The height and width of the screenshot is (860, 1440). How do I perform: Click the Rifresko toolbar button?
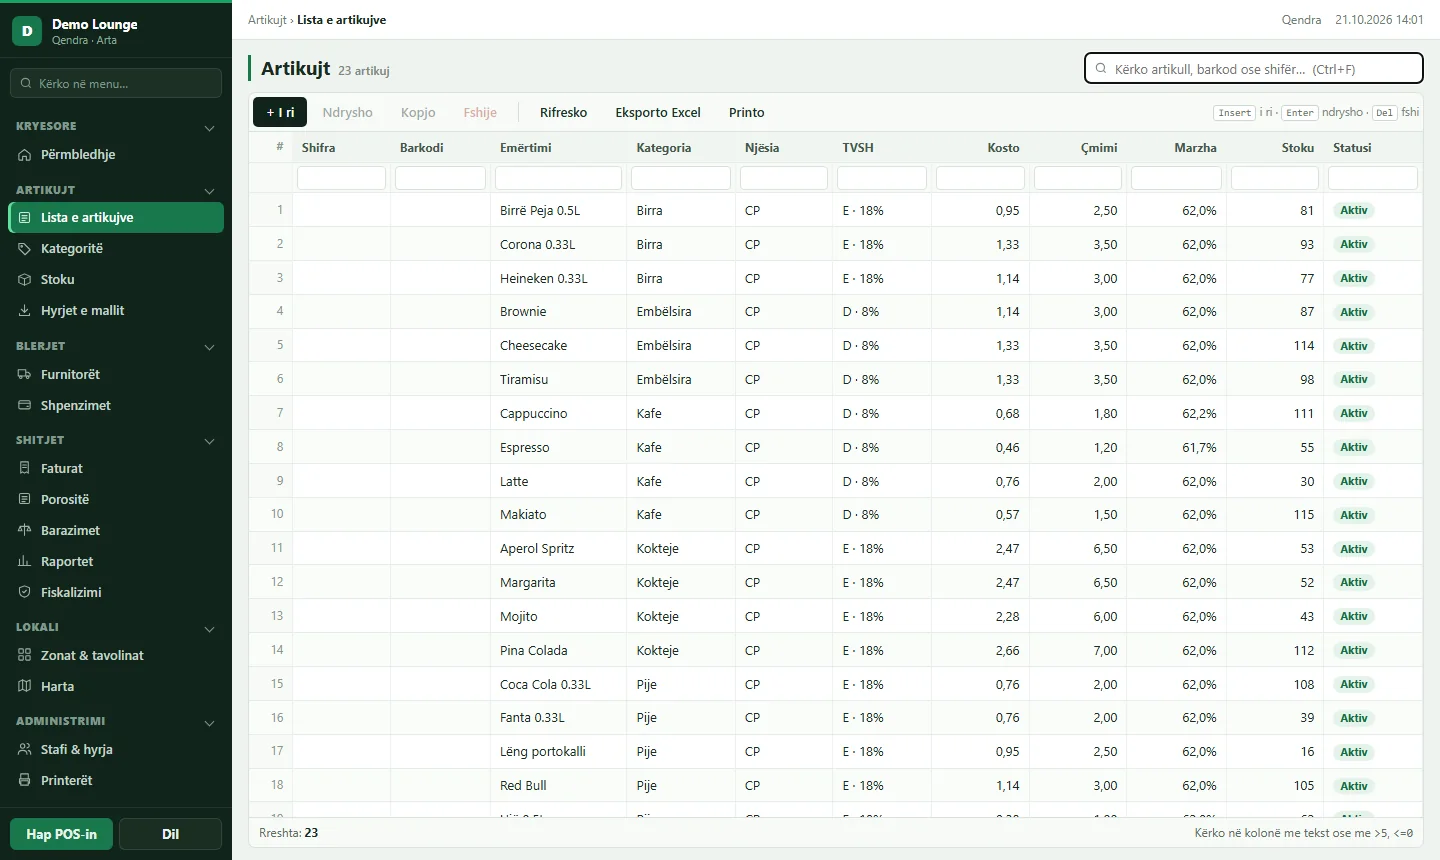click(564, 113)
